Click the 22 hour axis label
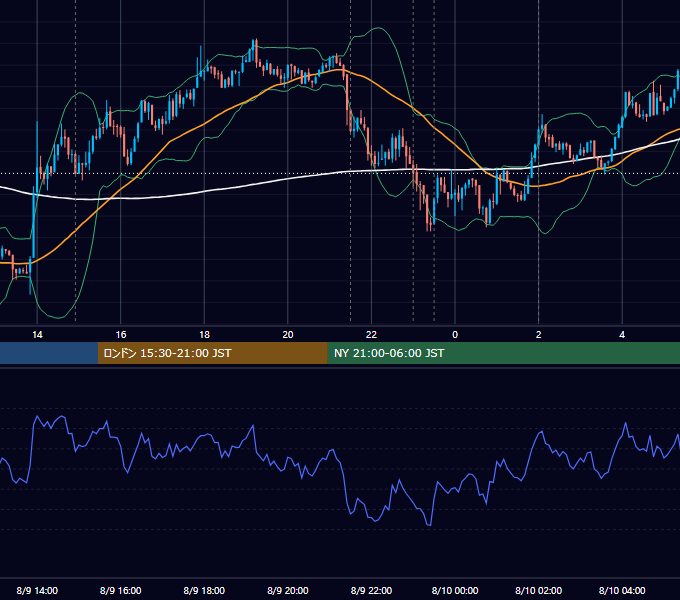Screen dimensions: 680x600 point(371,335)
